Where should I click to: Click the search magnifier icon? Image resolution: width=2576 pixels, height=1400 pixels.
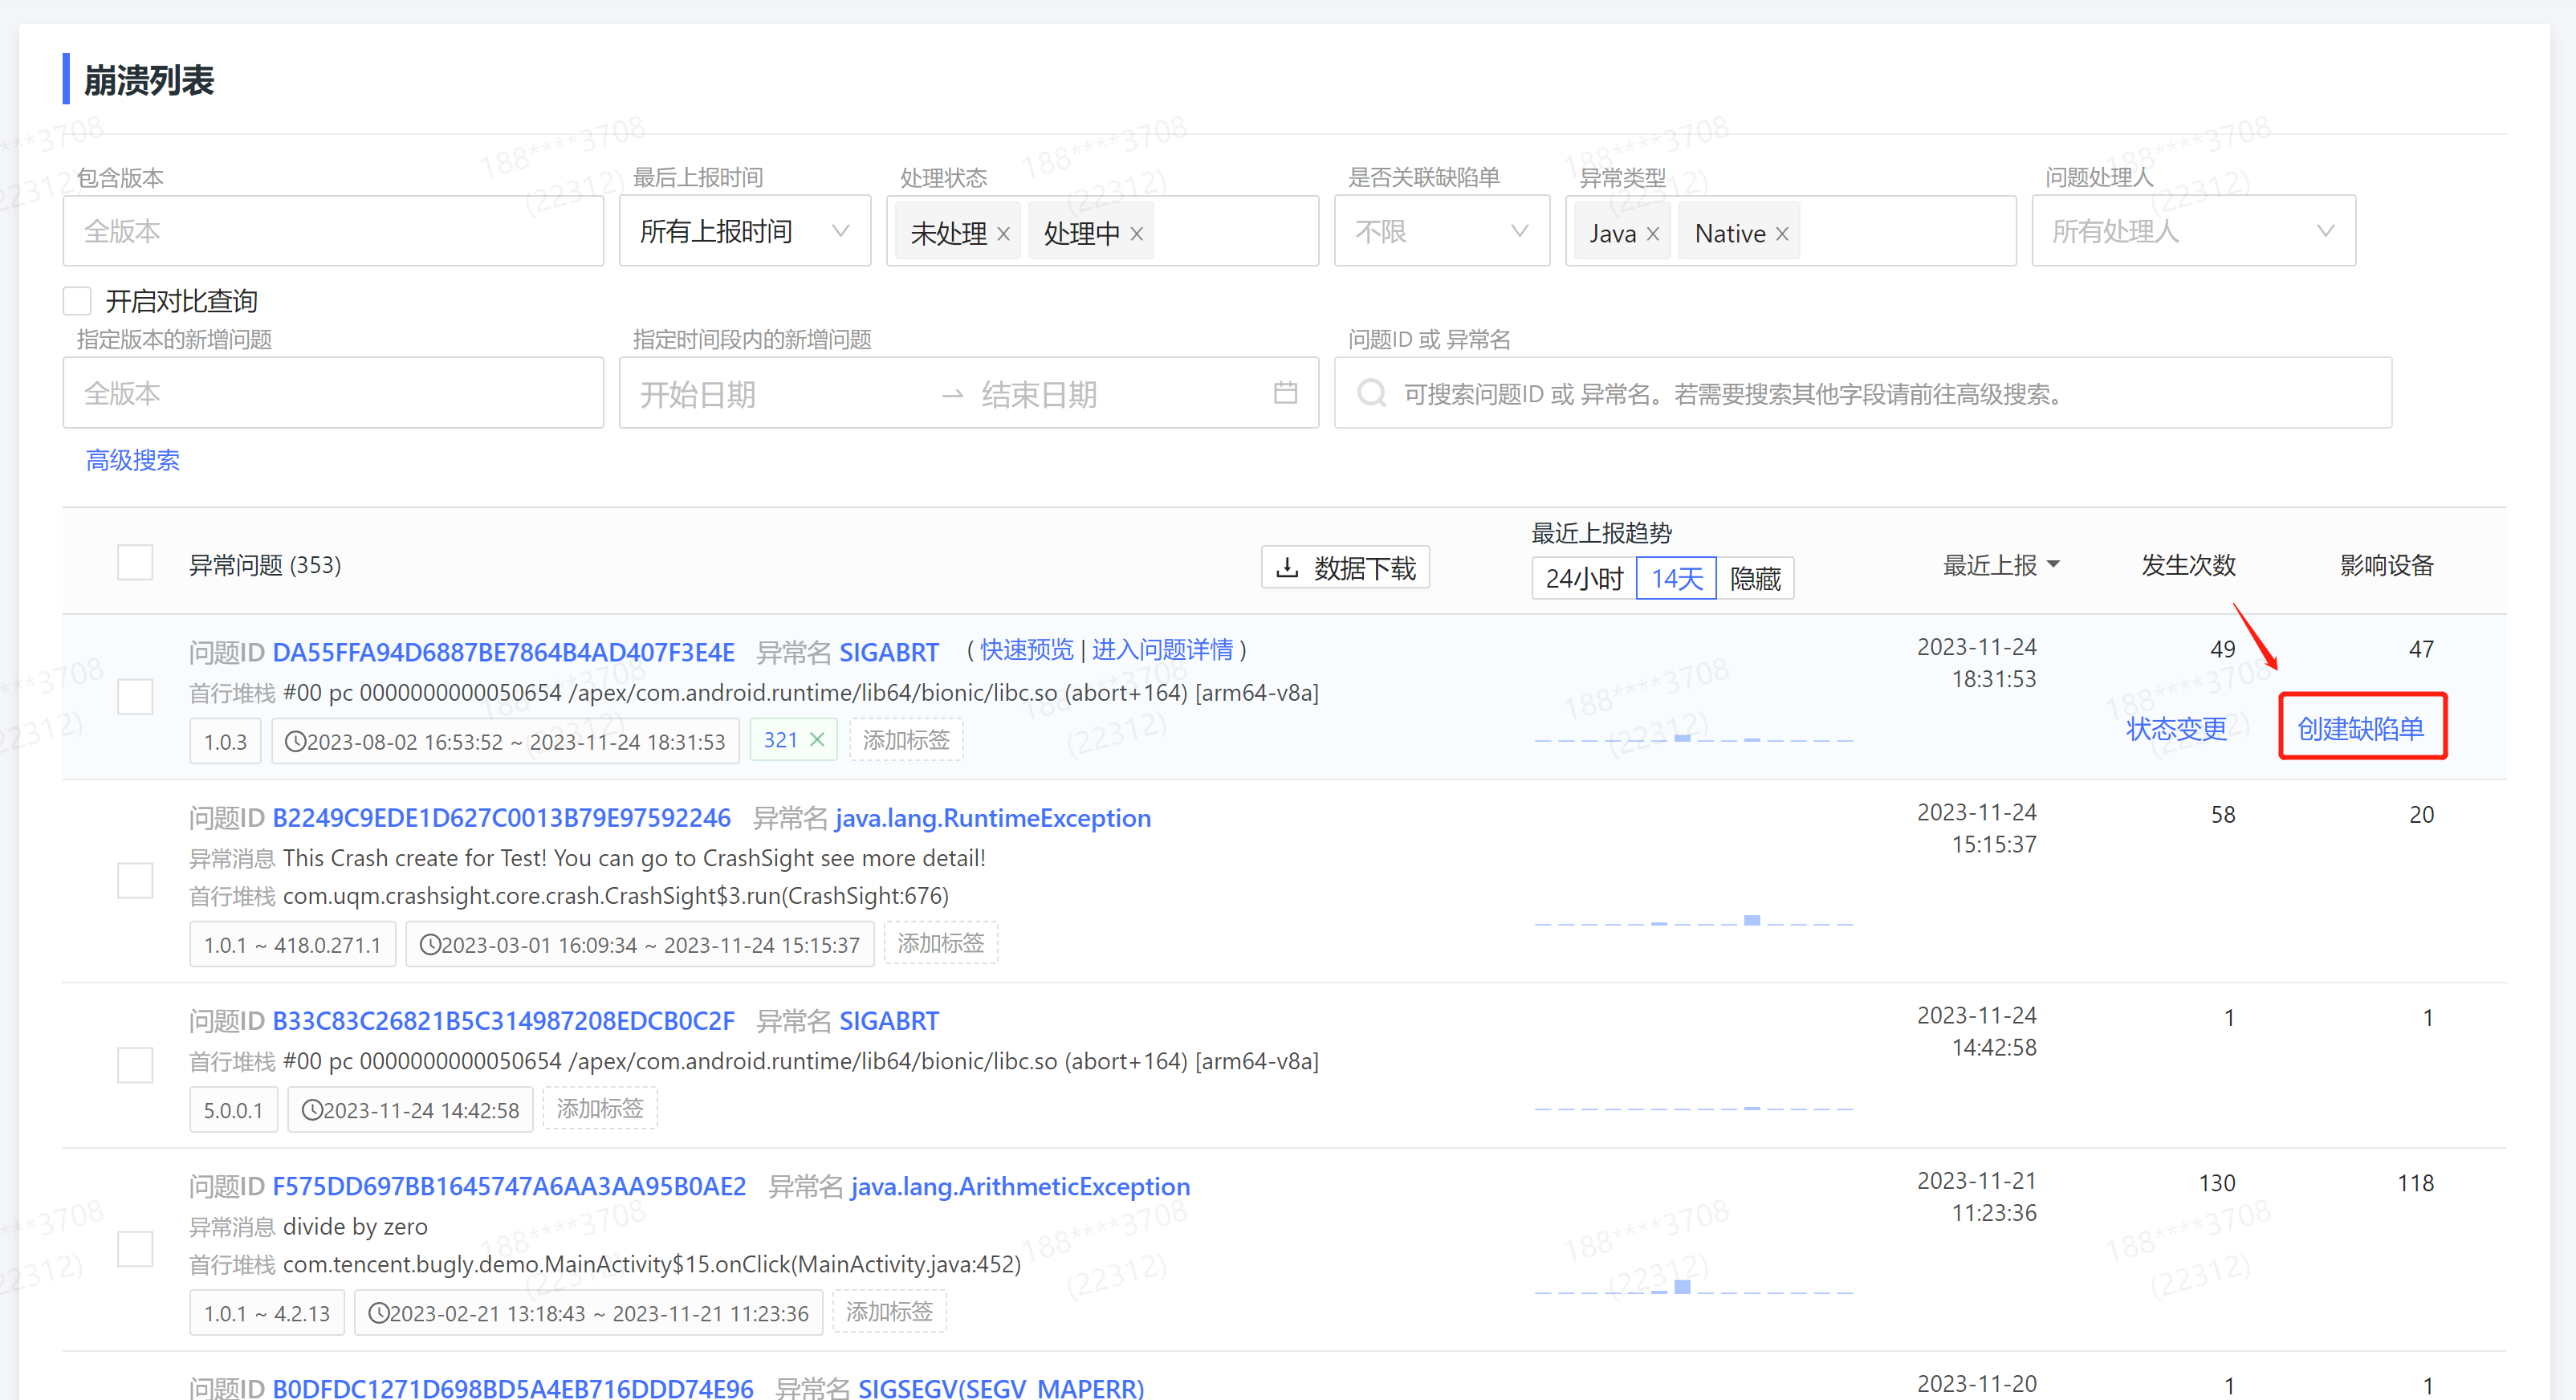coord(1371,393)
